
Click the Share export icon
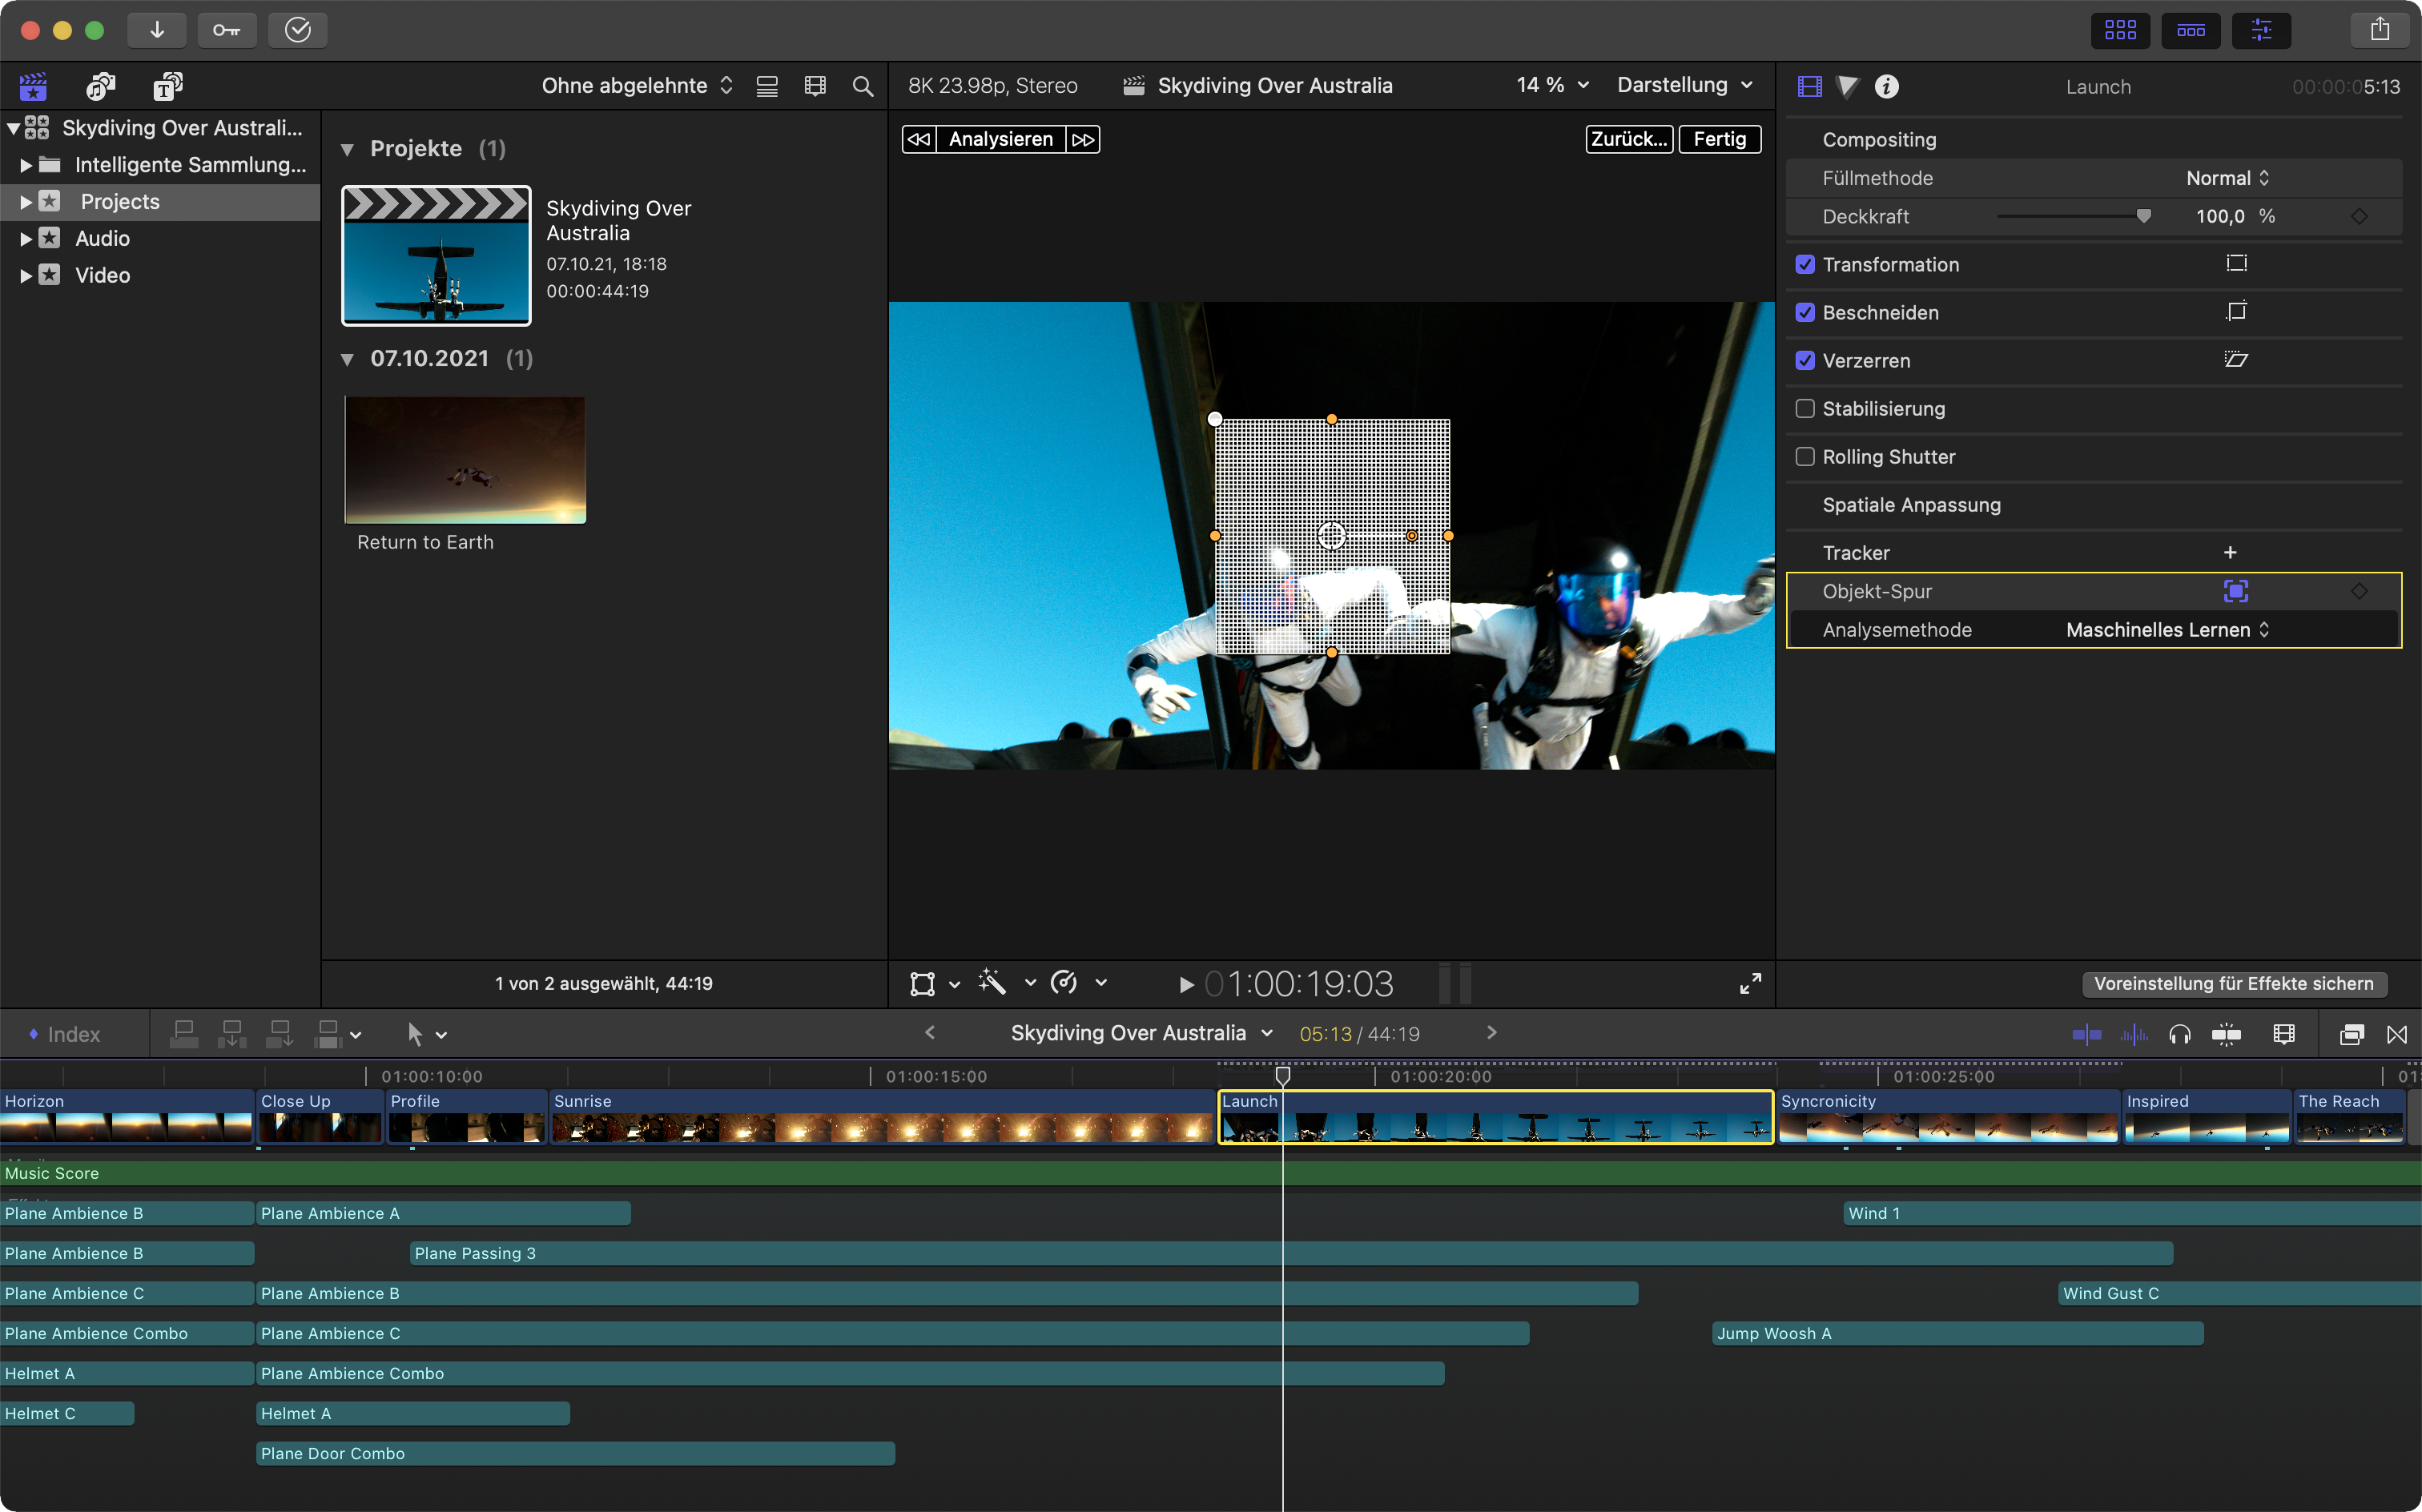(x=2379, y=30)
